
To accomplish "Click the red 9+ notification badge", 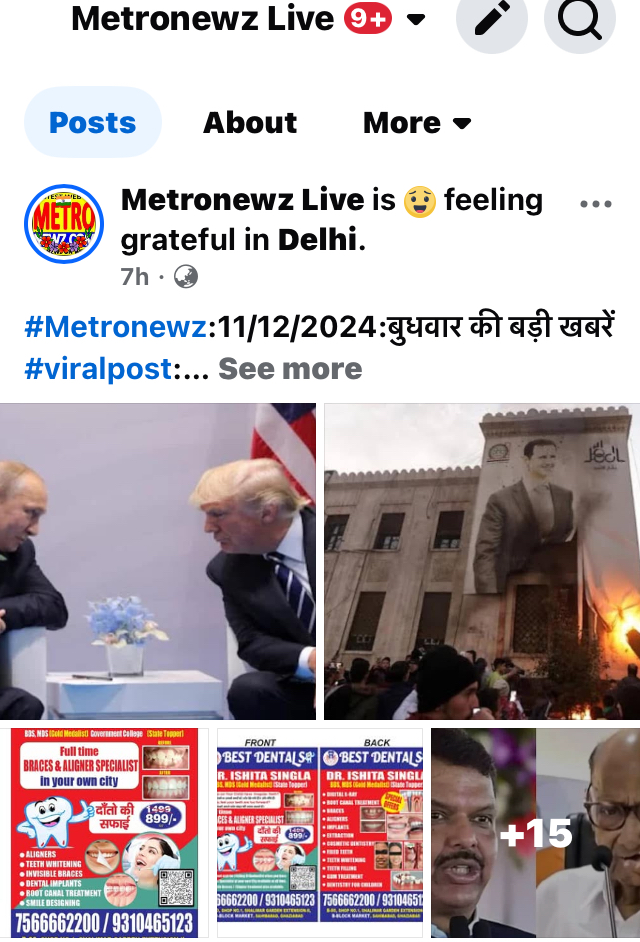I will coord(367,19).
